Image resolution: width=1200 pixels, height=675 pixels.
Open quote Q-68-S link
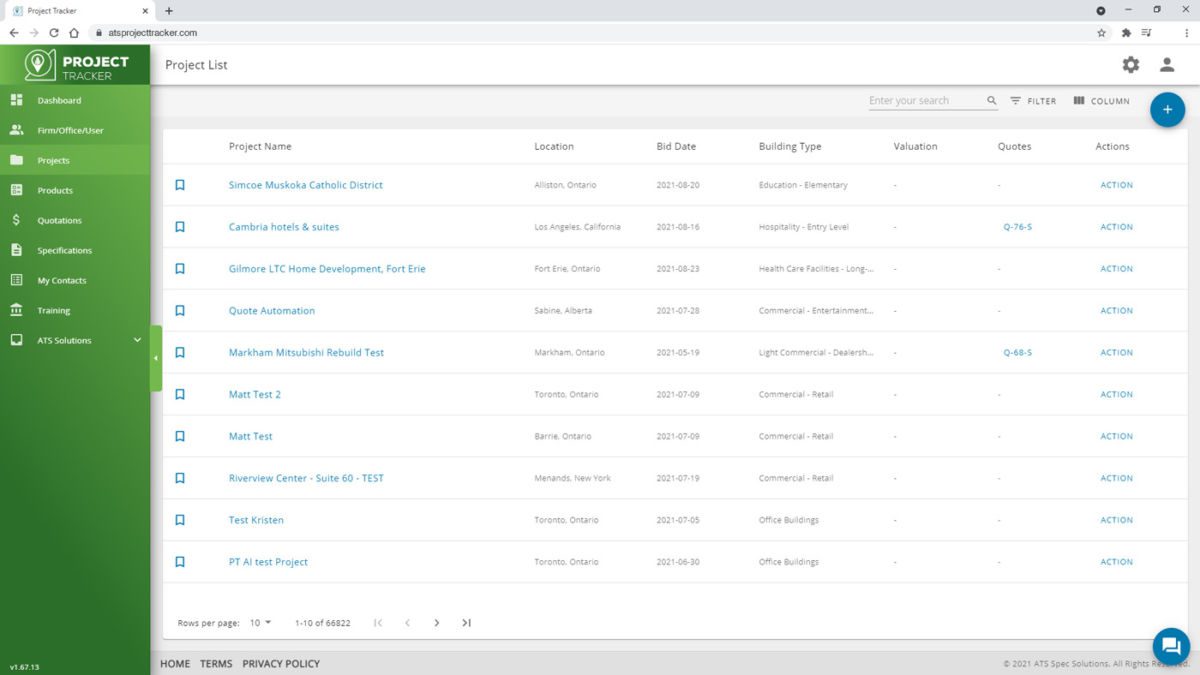(1018, 353)
